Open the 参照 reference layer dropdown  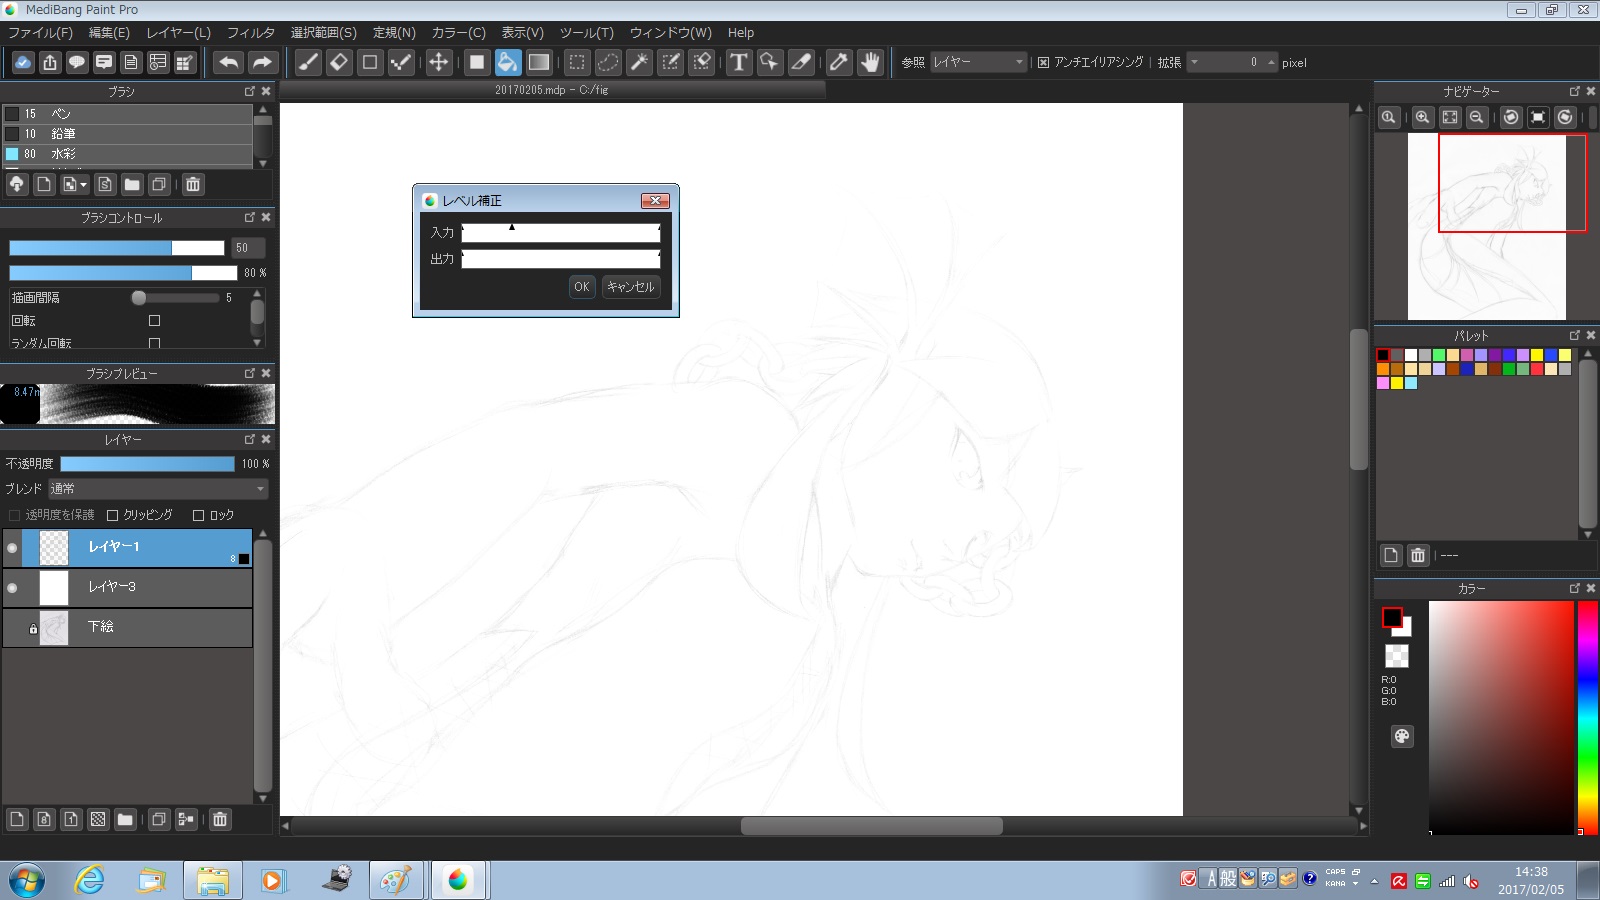pos(978,62)
